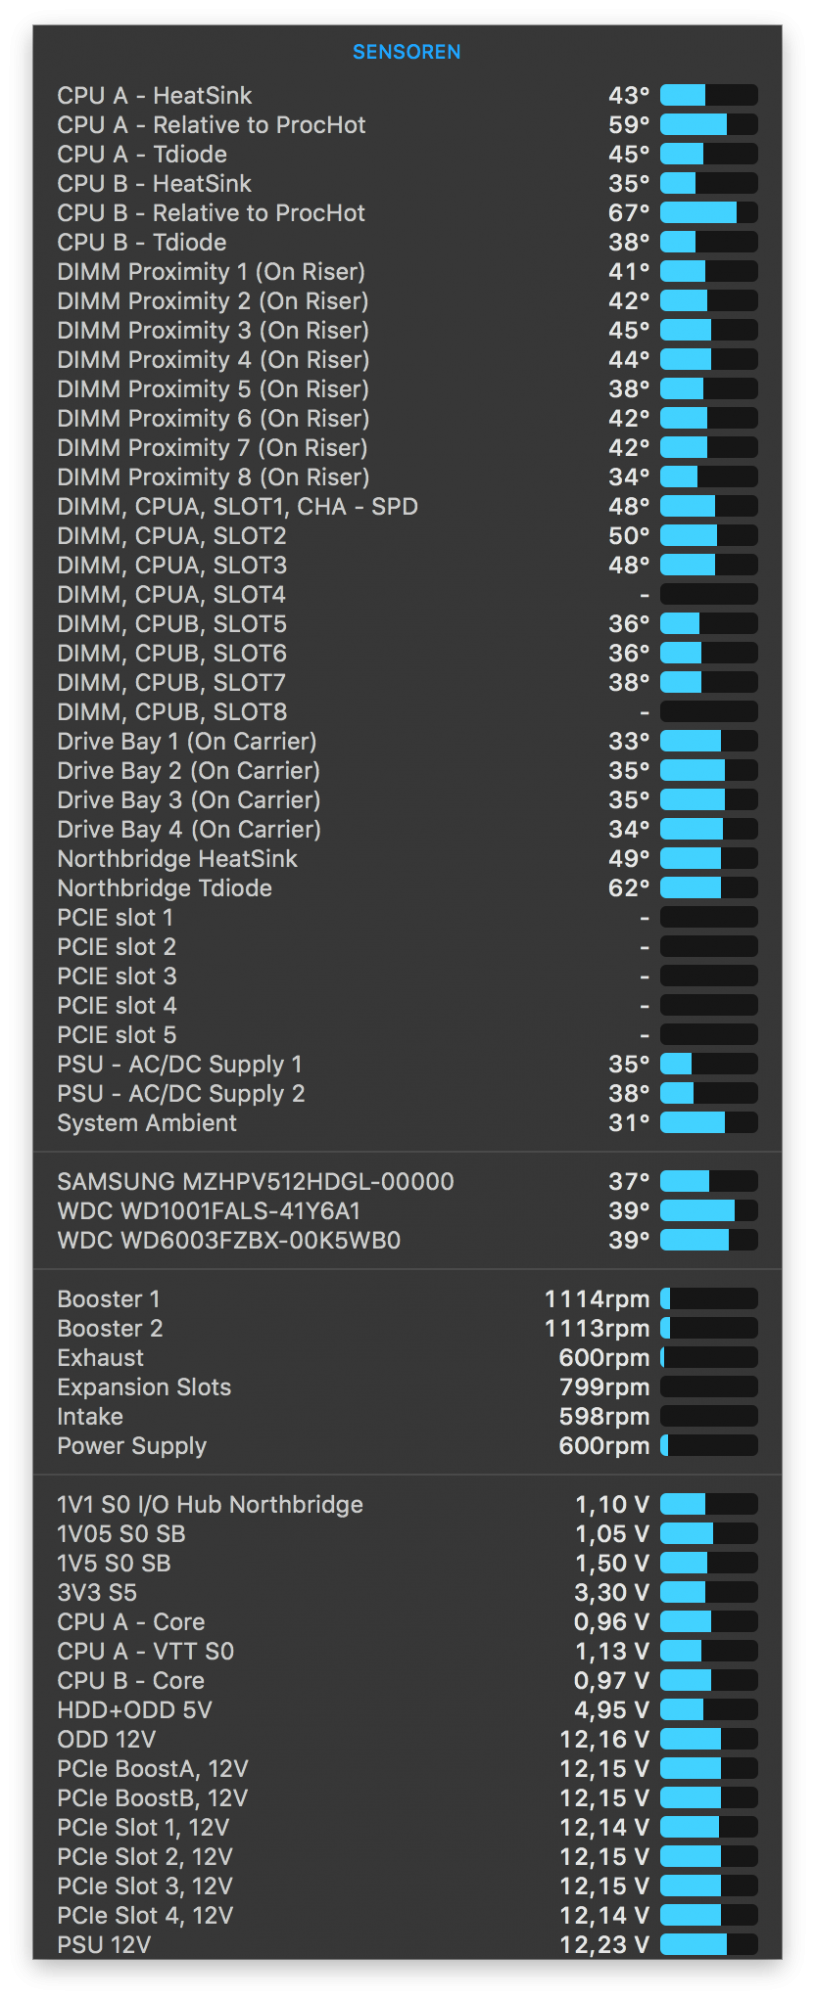Select the Exhaust fan row
The image size is (815, 2000).
pyautogui.click(x=101, y=1359)
